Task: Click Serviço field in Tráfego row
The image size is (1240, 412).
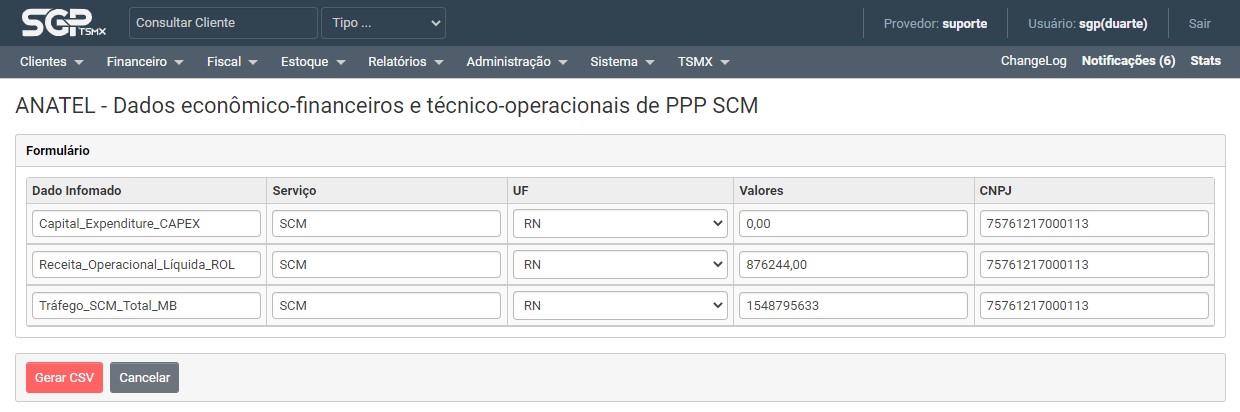Action: click(386, 305)
